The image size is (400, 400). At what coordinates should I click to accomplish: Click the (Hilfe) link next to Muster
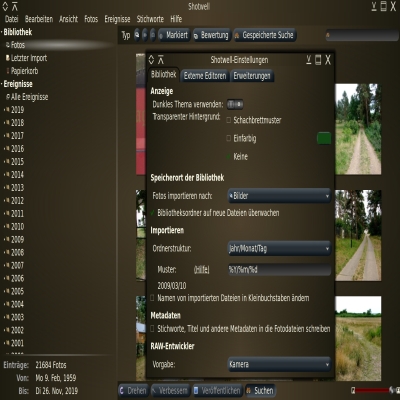pyautogui.click(x=202, y=270)
